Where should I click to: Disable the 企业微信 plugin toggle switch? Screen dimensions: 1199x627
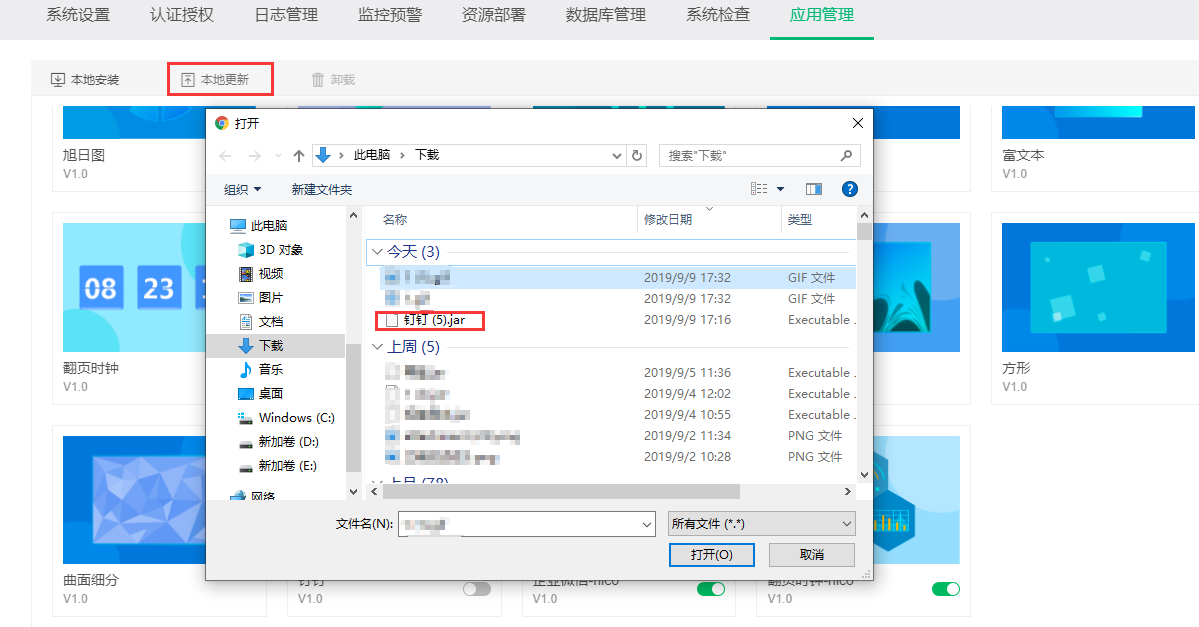711,589
